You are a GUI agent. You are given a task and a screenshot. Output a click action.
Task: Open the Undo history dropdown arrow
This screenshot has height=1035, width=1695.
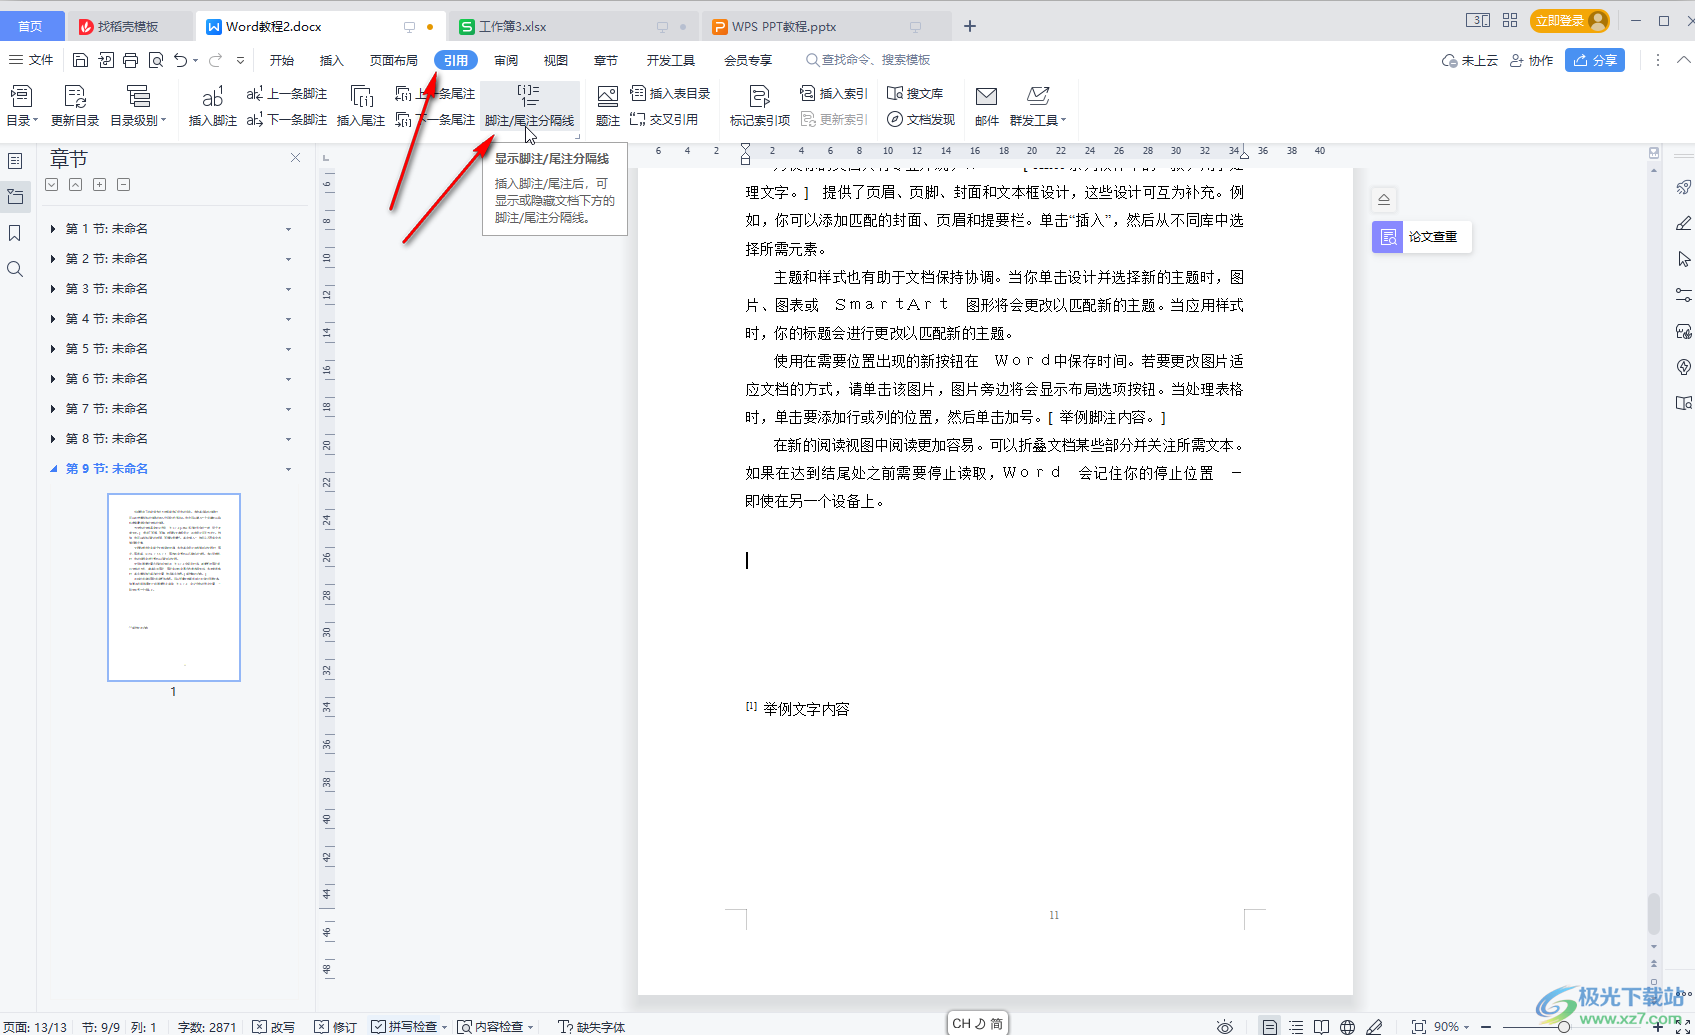[195, 60]
